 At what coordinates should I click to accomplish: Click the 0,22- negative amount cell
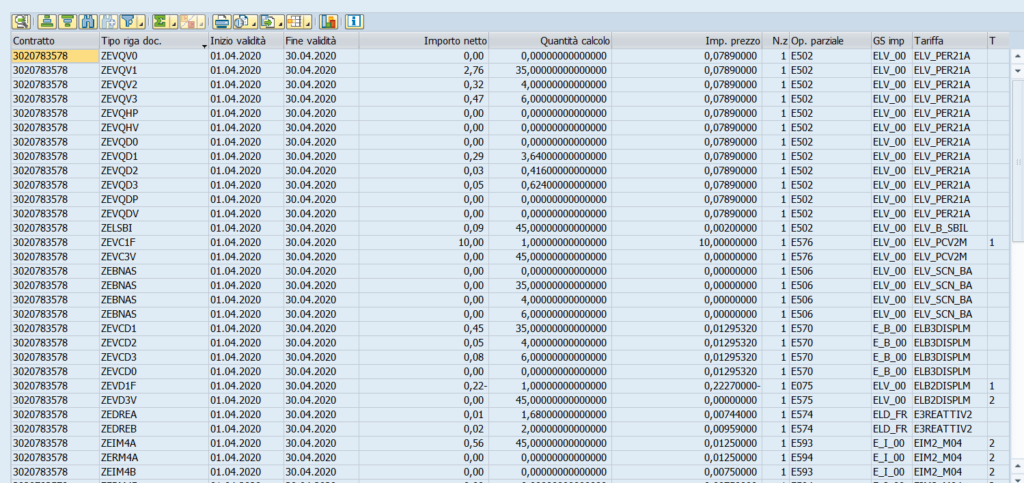click(x=424, y=385)
